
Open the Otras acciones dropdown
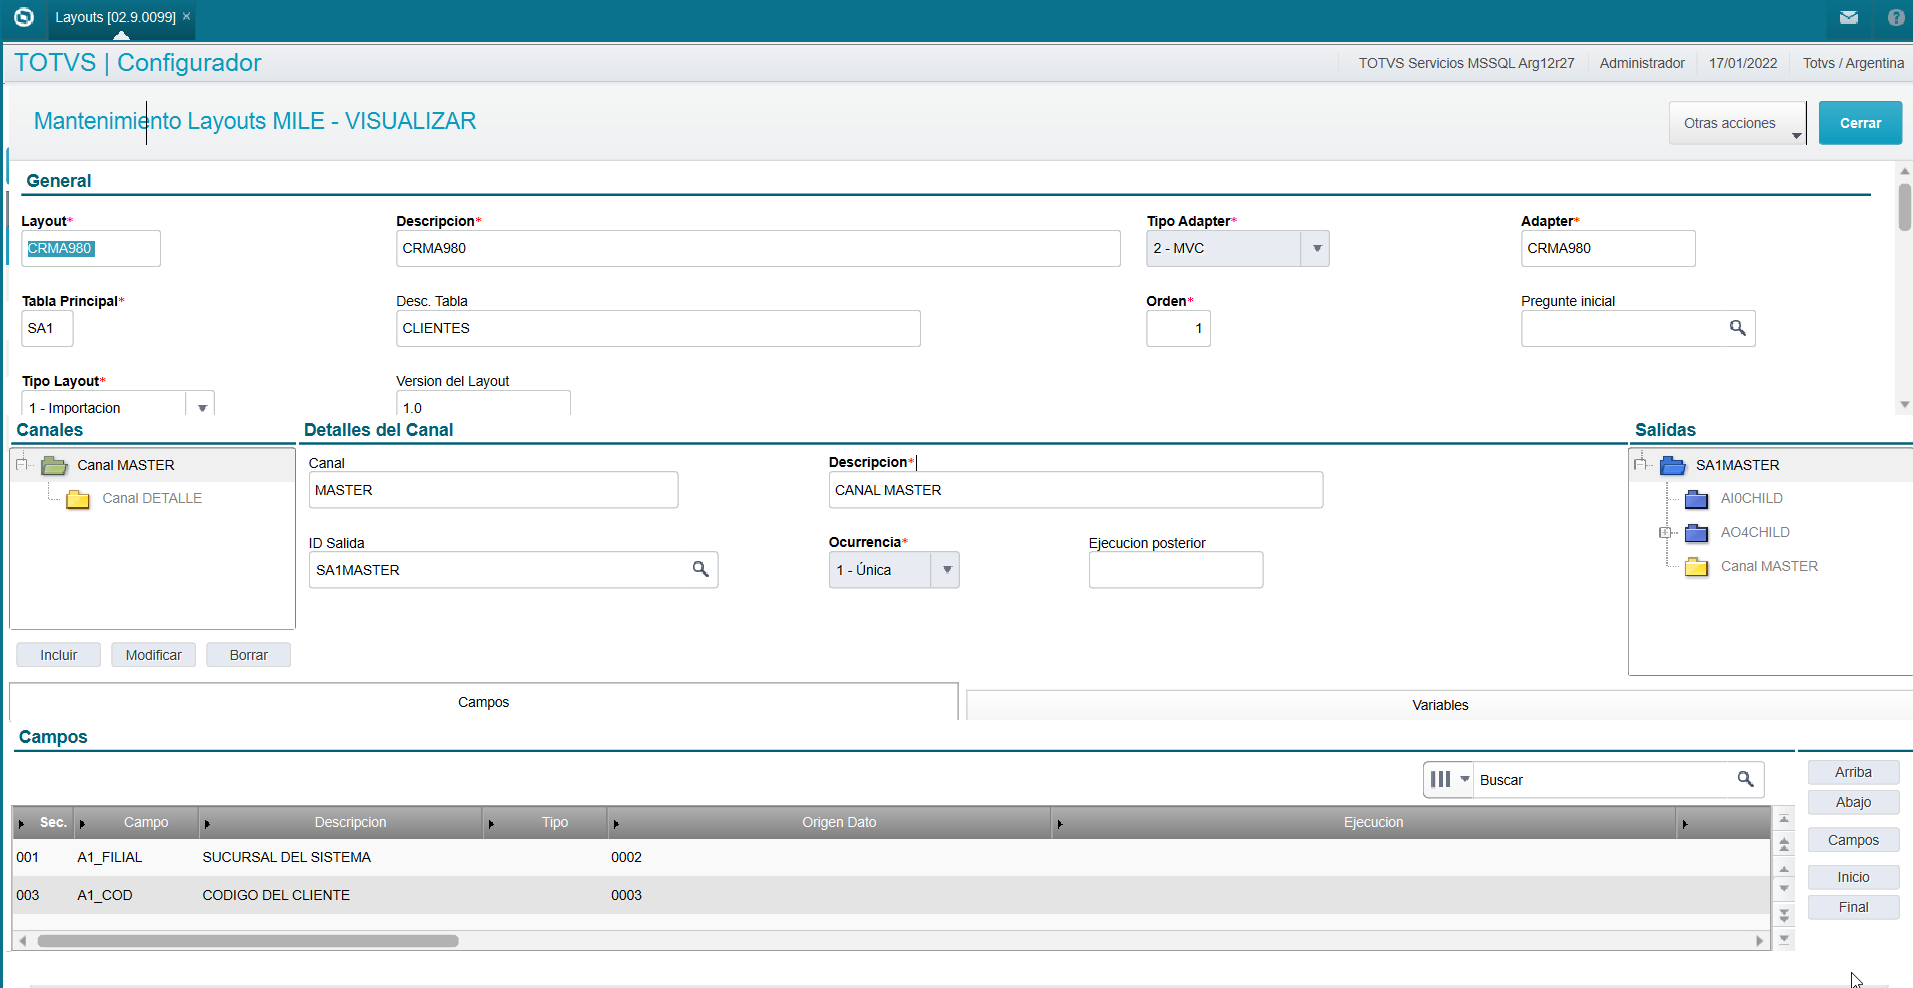pyautogui.click(x=1738, y=123)
